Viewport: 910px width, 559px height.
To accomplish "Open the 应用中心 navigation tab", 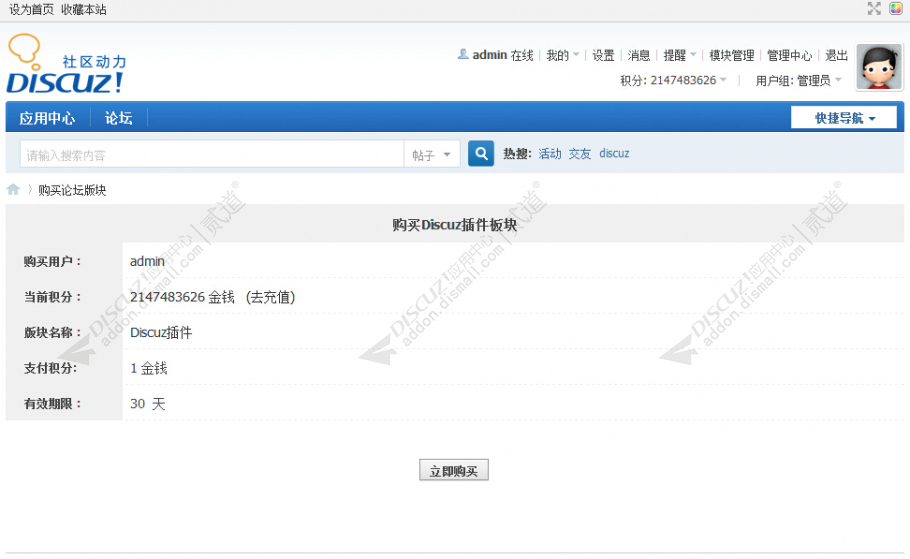I will [x=47, y=118].
